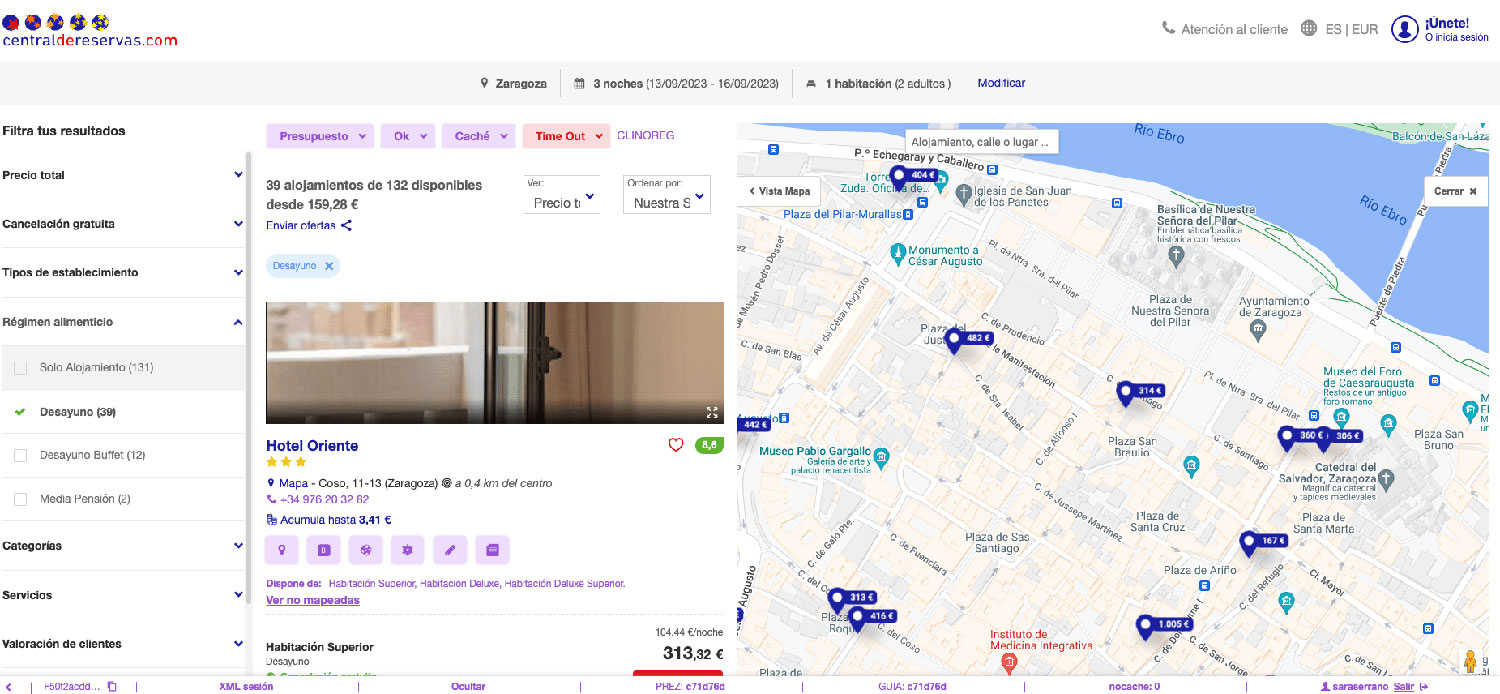Select the 442 € map price marker
This screenshot has height=694, width=1500.
pos(754,425)
